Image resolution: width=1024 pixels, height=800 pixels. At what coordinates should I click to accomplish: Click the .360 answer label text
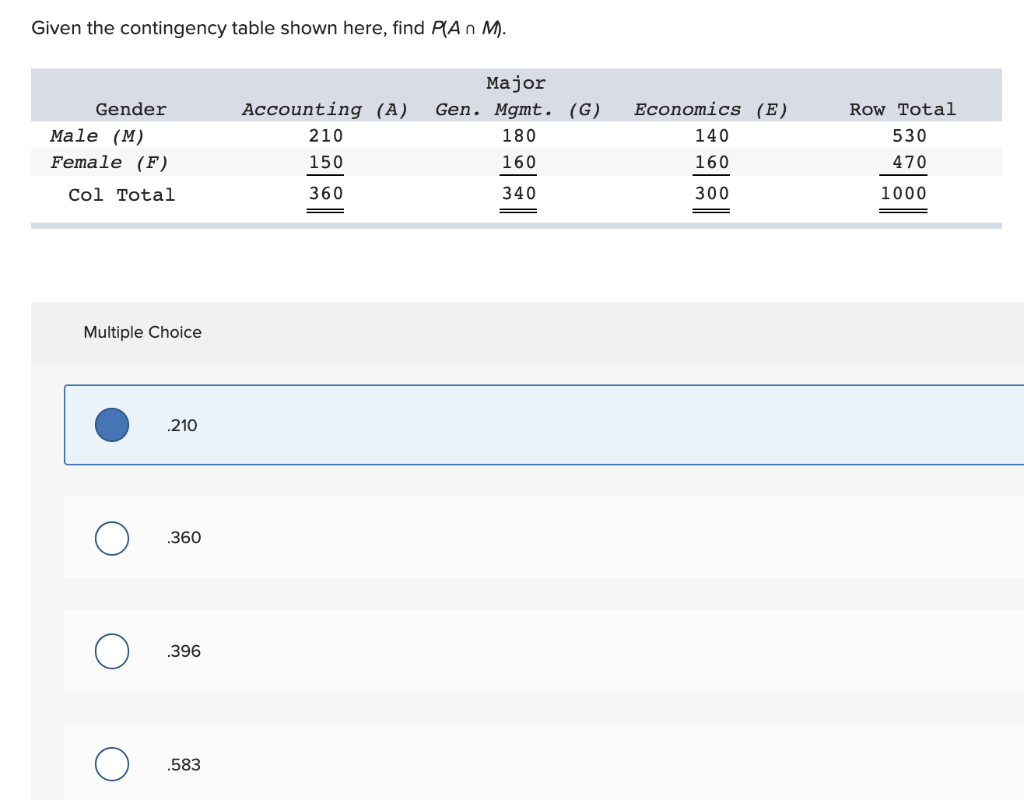[x=183, y=538]
